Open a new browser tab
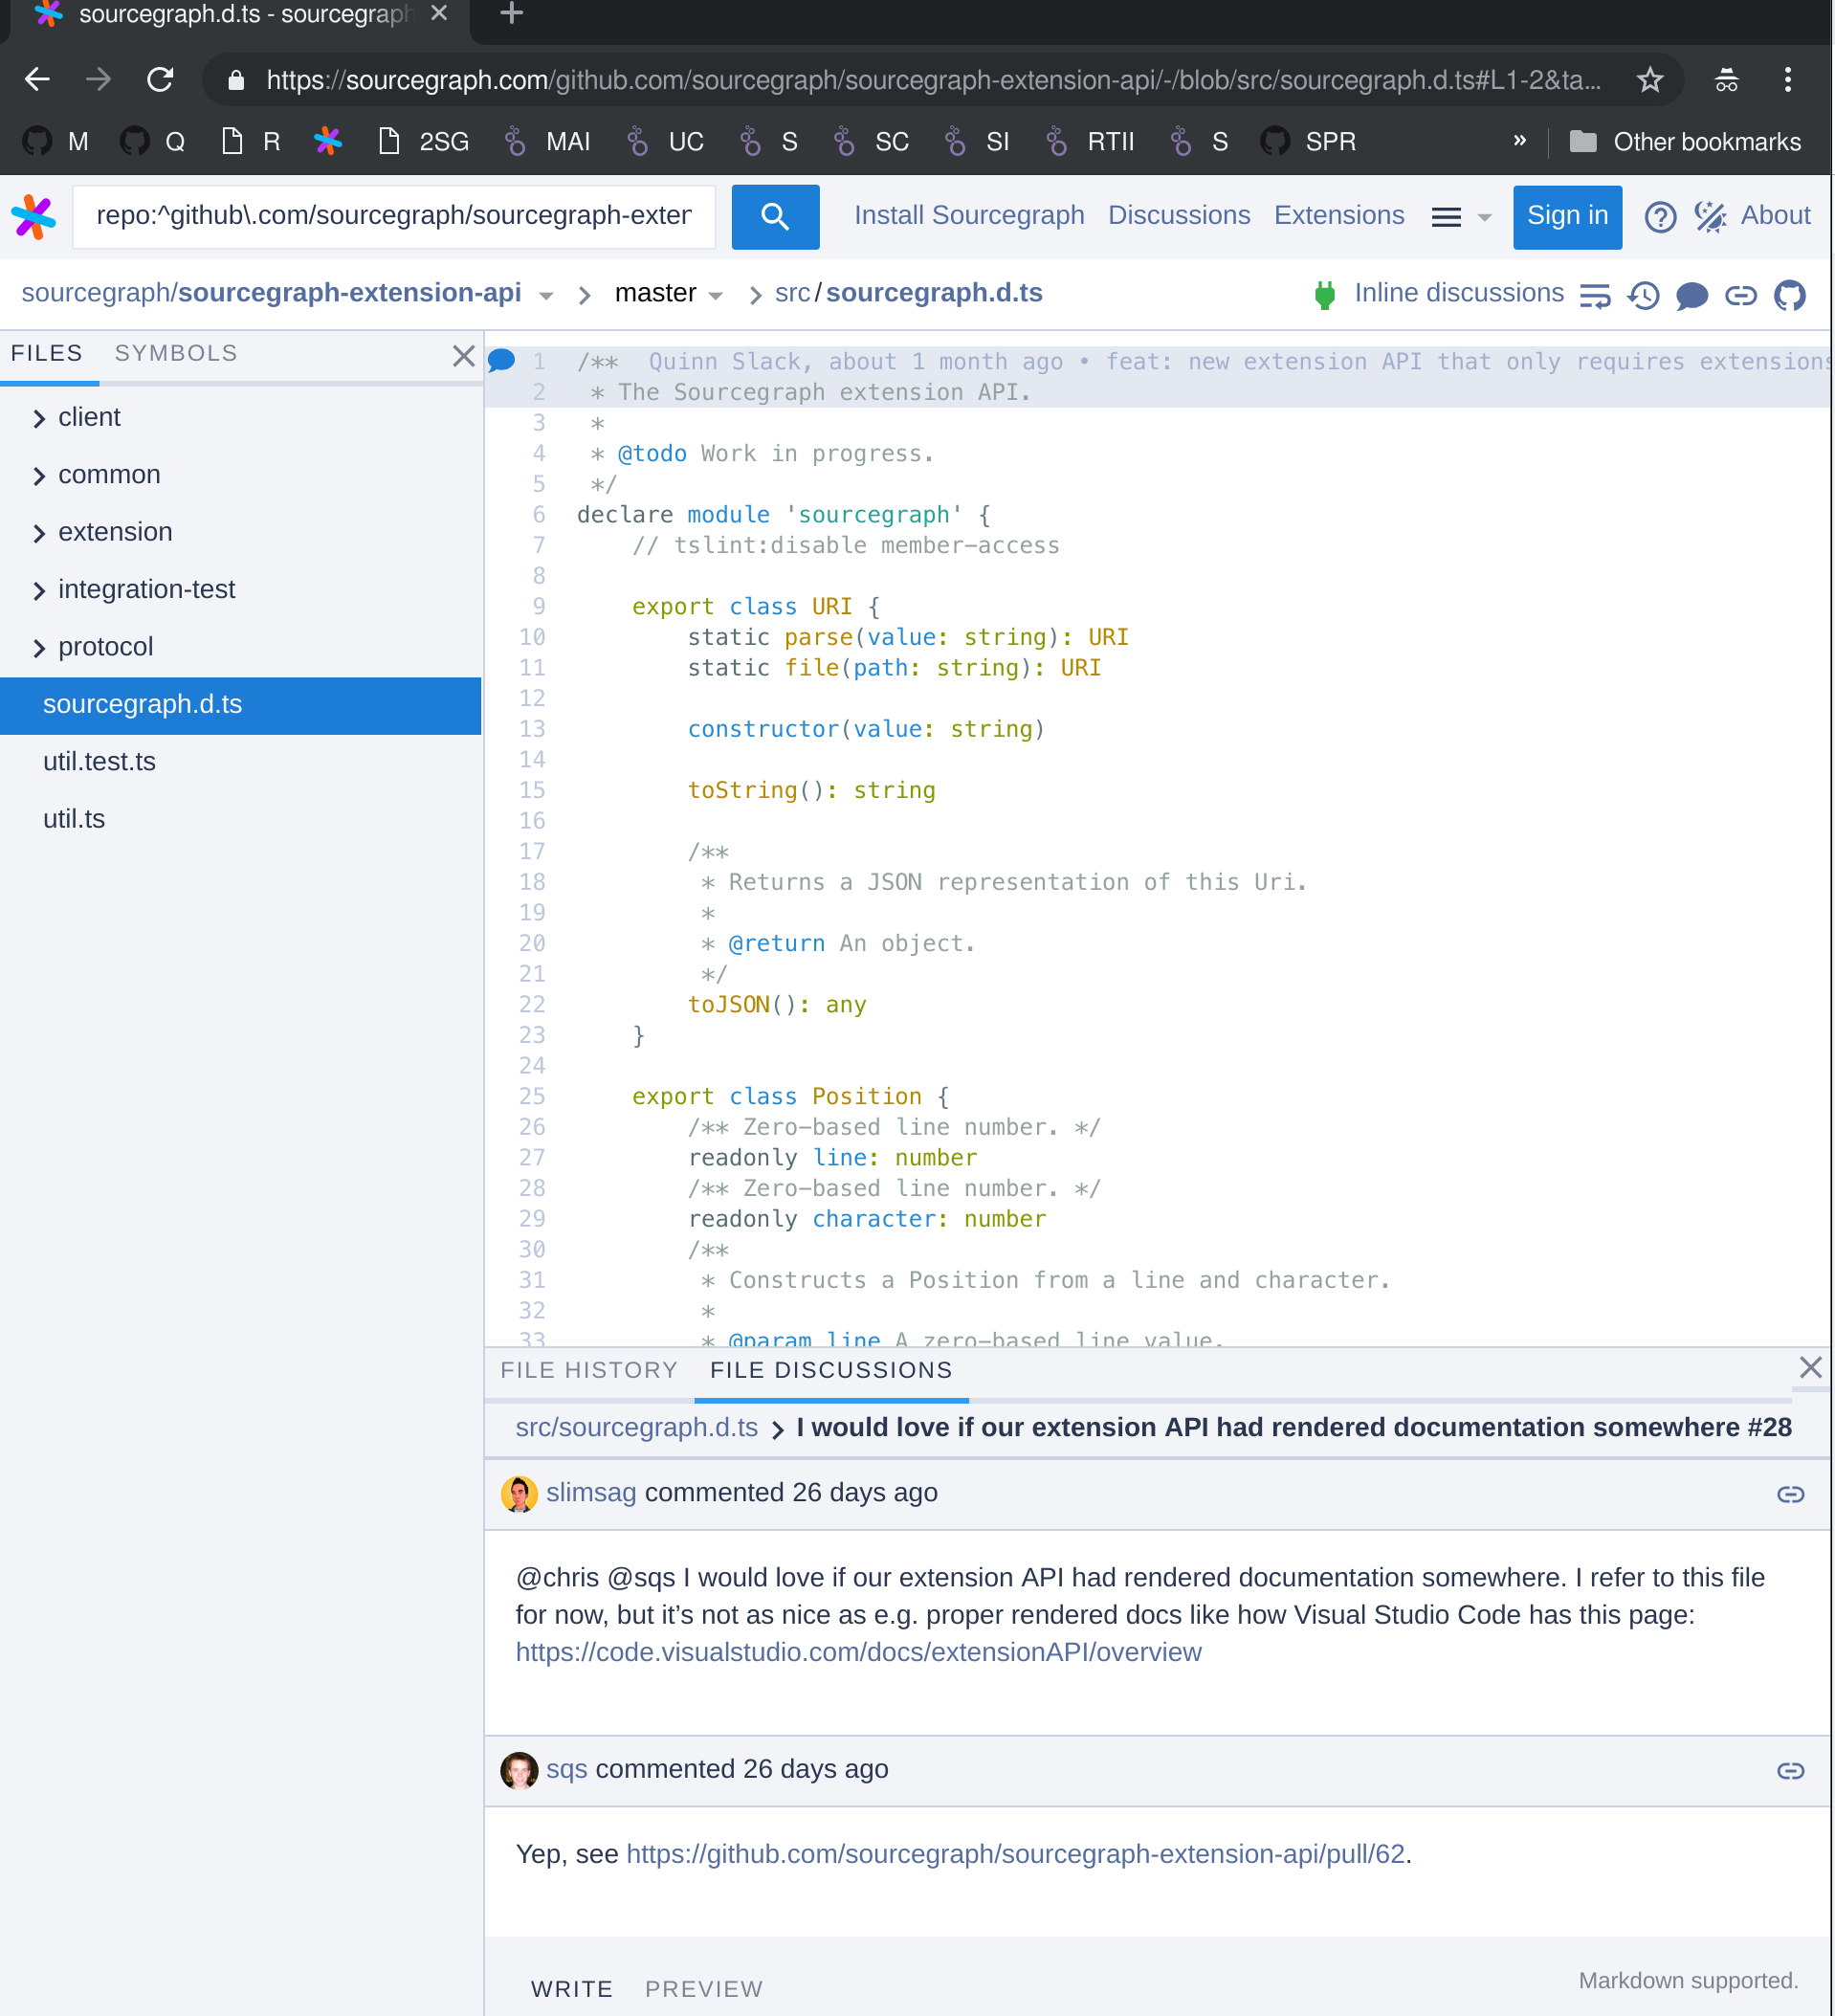The height and width of the screenshot is (2016, 1835). coord(511,14)
